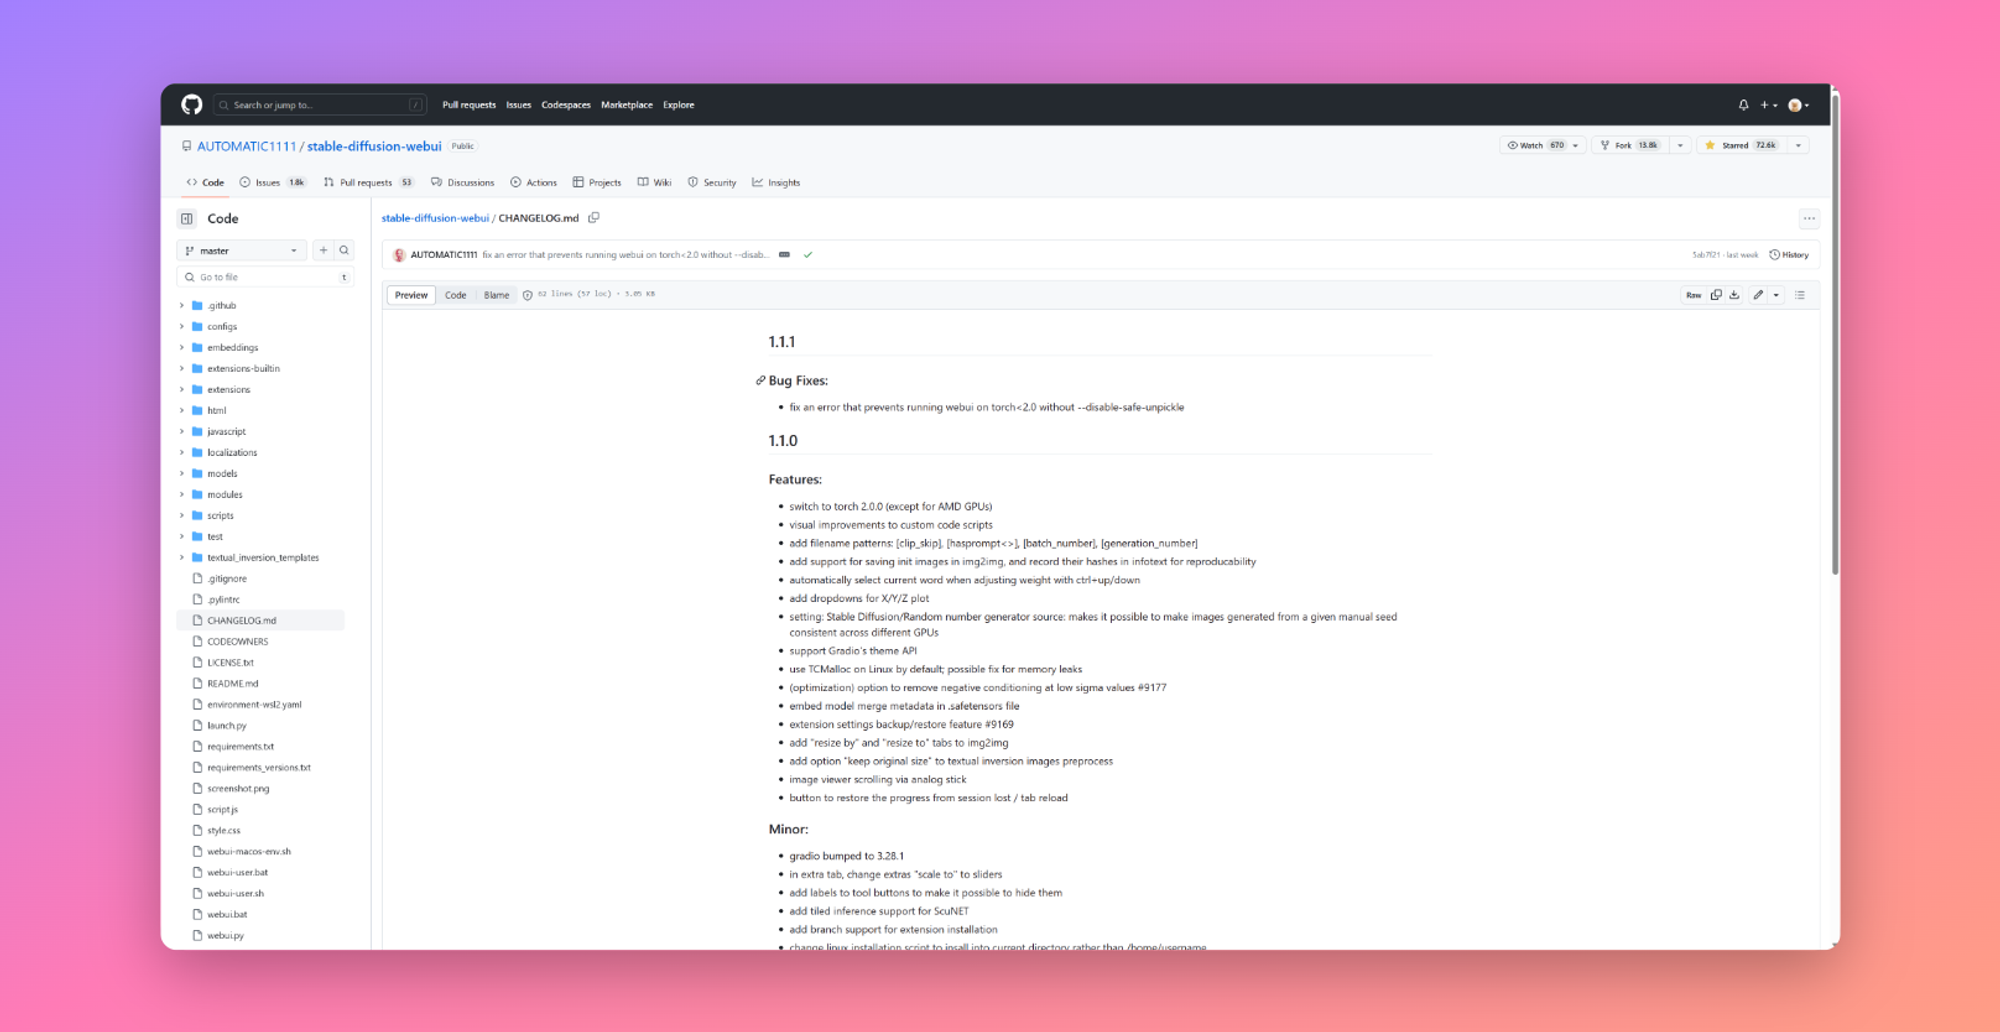Open the requirements_versions.txt file
This screenshot has height=1032, width=2000.
(x=258, y=768)
